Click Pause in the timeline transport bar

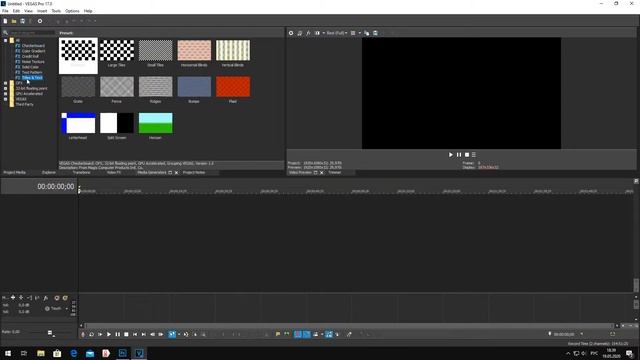(118, 334)
